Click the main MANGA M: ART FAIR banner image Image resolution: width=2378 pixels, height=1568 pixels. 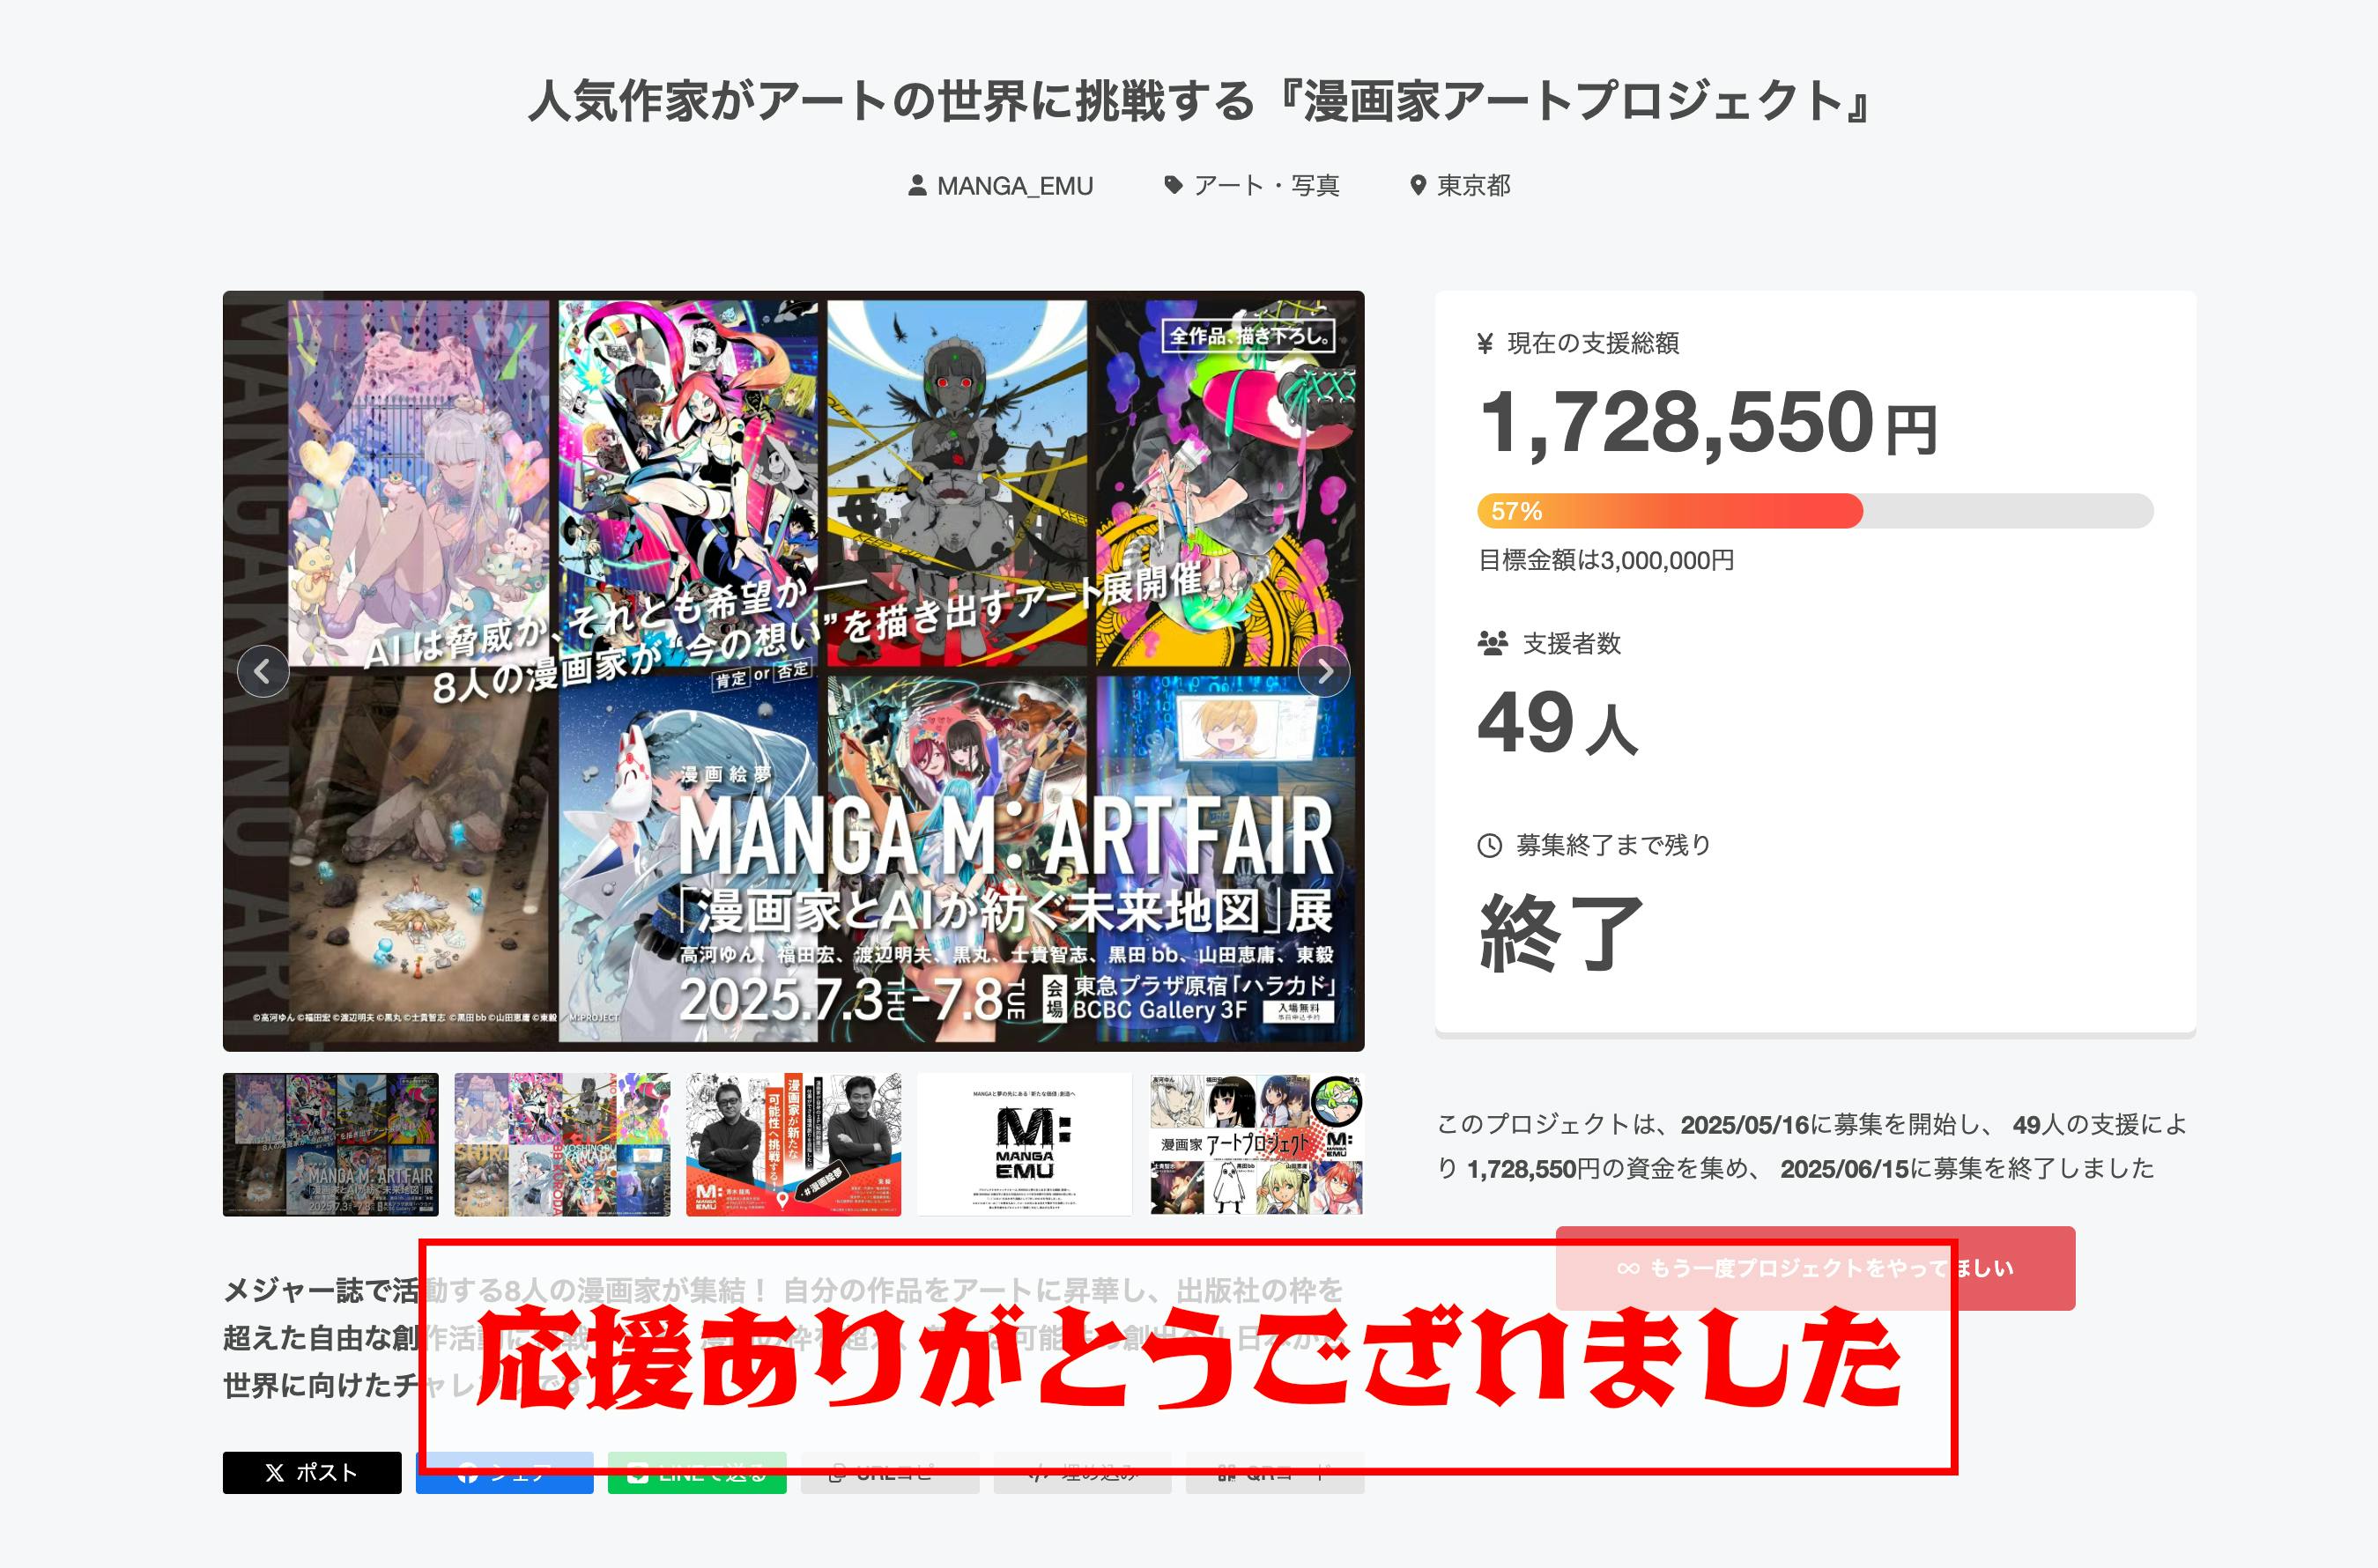click(x=793, y=671)
